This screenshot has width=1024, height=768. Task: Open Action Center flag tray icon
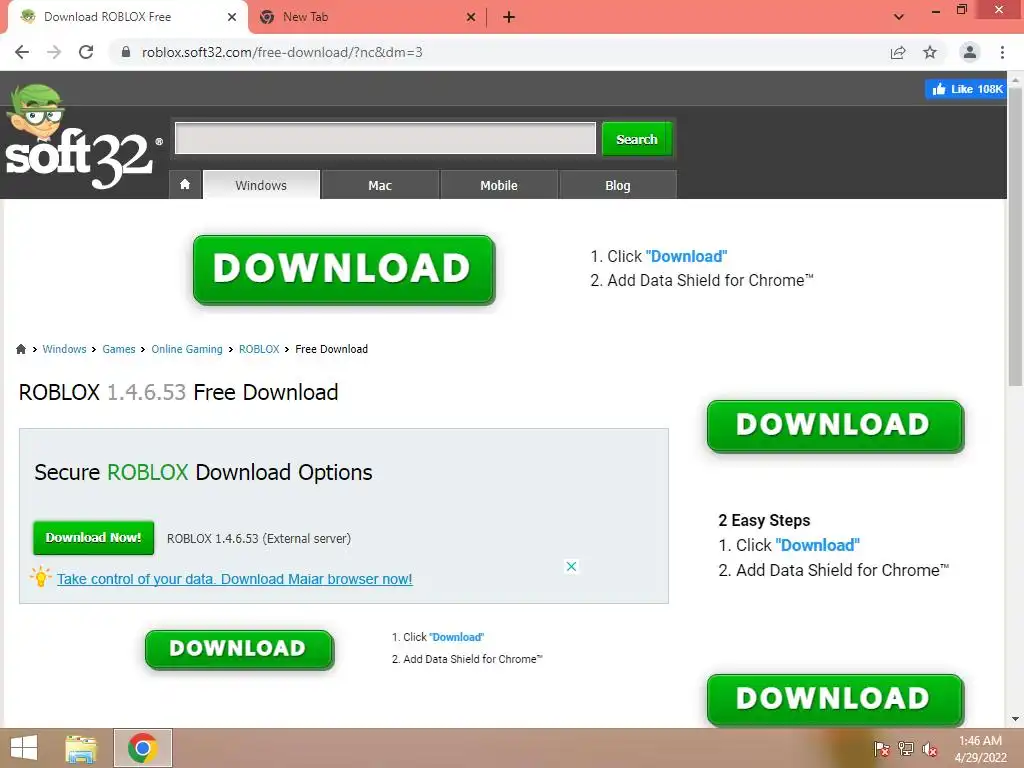coord(882,749)
